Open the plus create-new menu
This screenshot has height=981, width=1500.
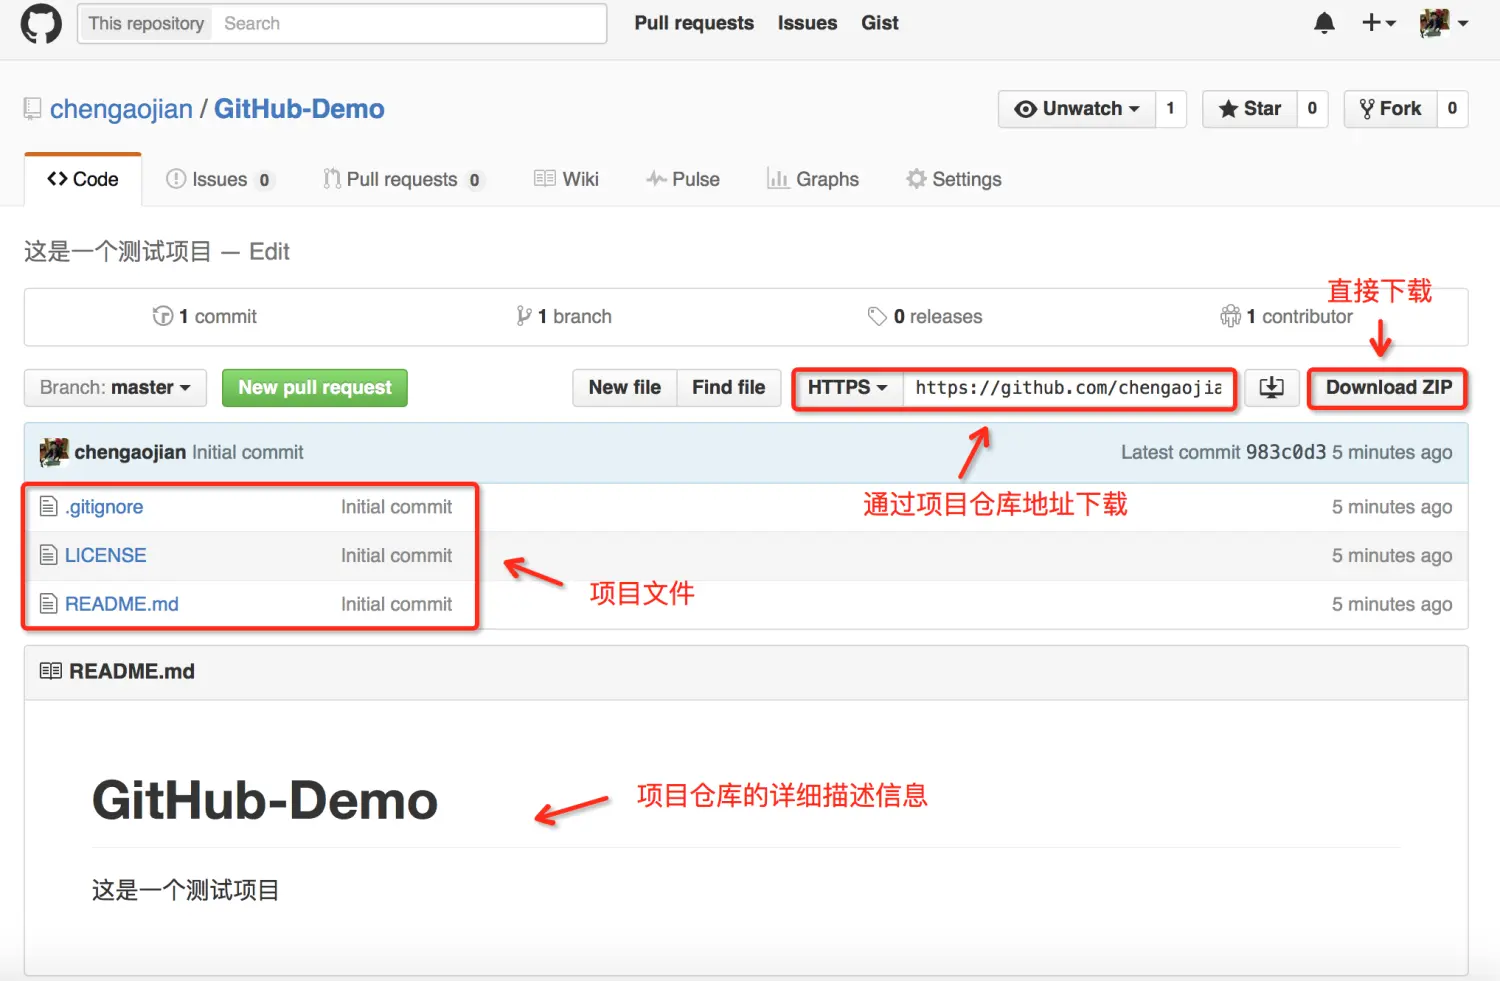tap(1379, 23)
